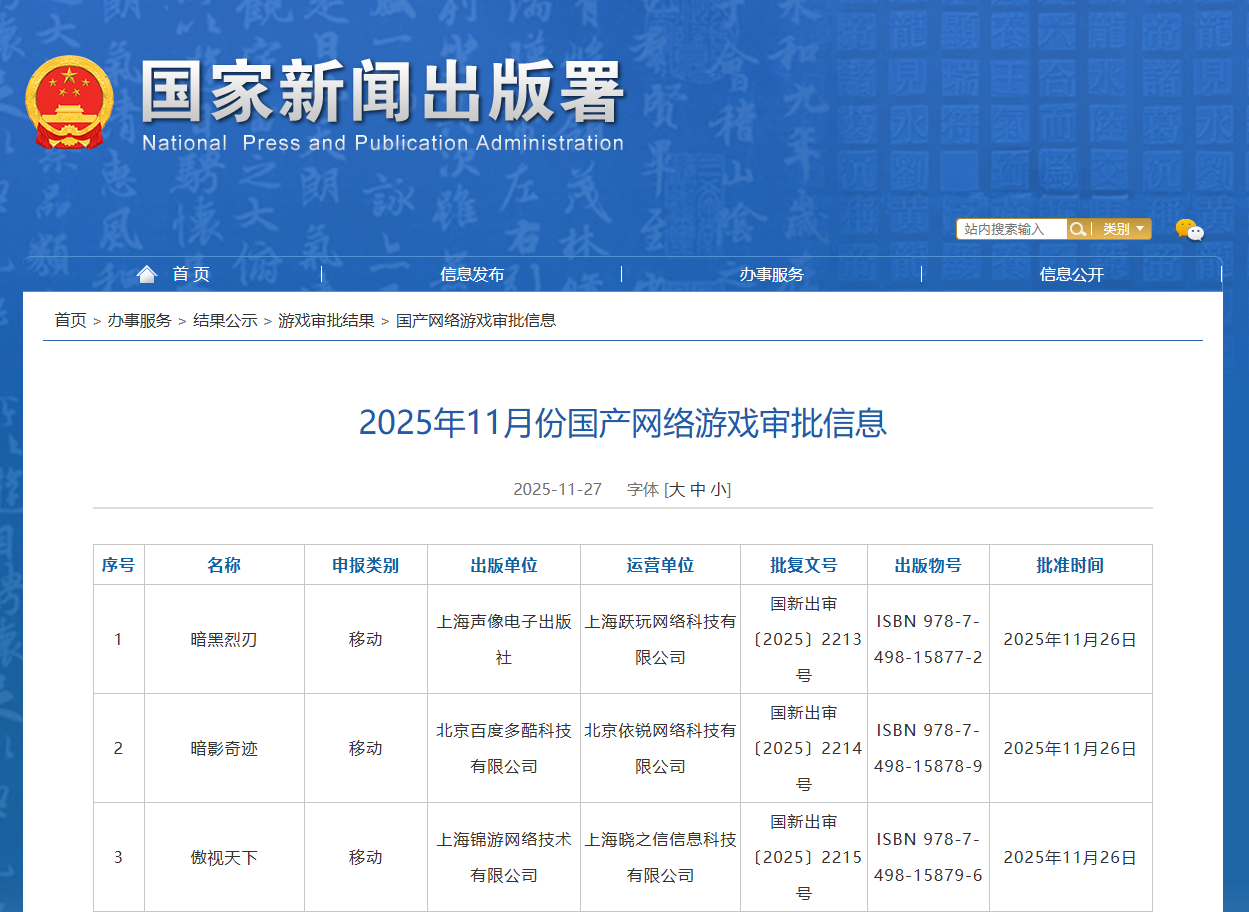
Task: Open the 办事服务 navigation menu
Action: coord(771,274)
